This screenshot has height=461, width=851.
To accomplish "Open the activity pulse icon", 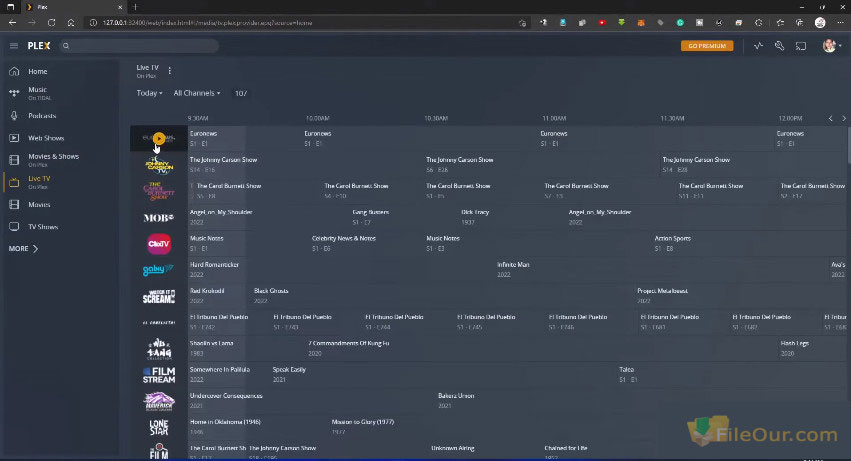I will 758,46.
